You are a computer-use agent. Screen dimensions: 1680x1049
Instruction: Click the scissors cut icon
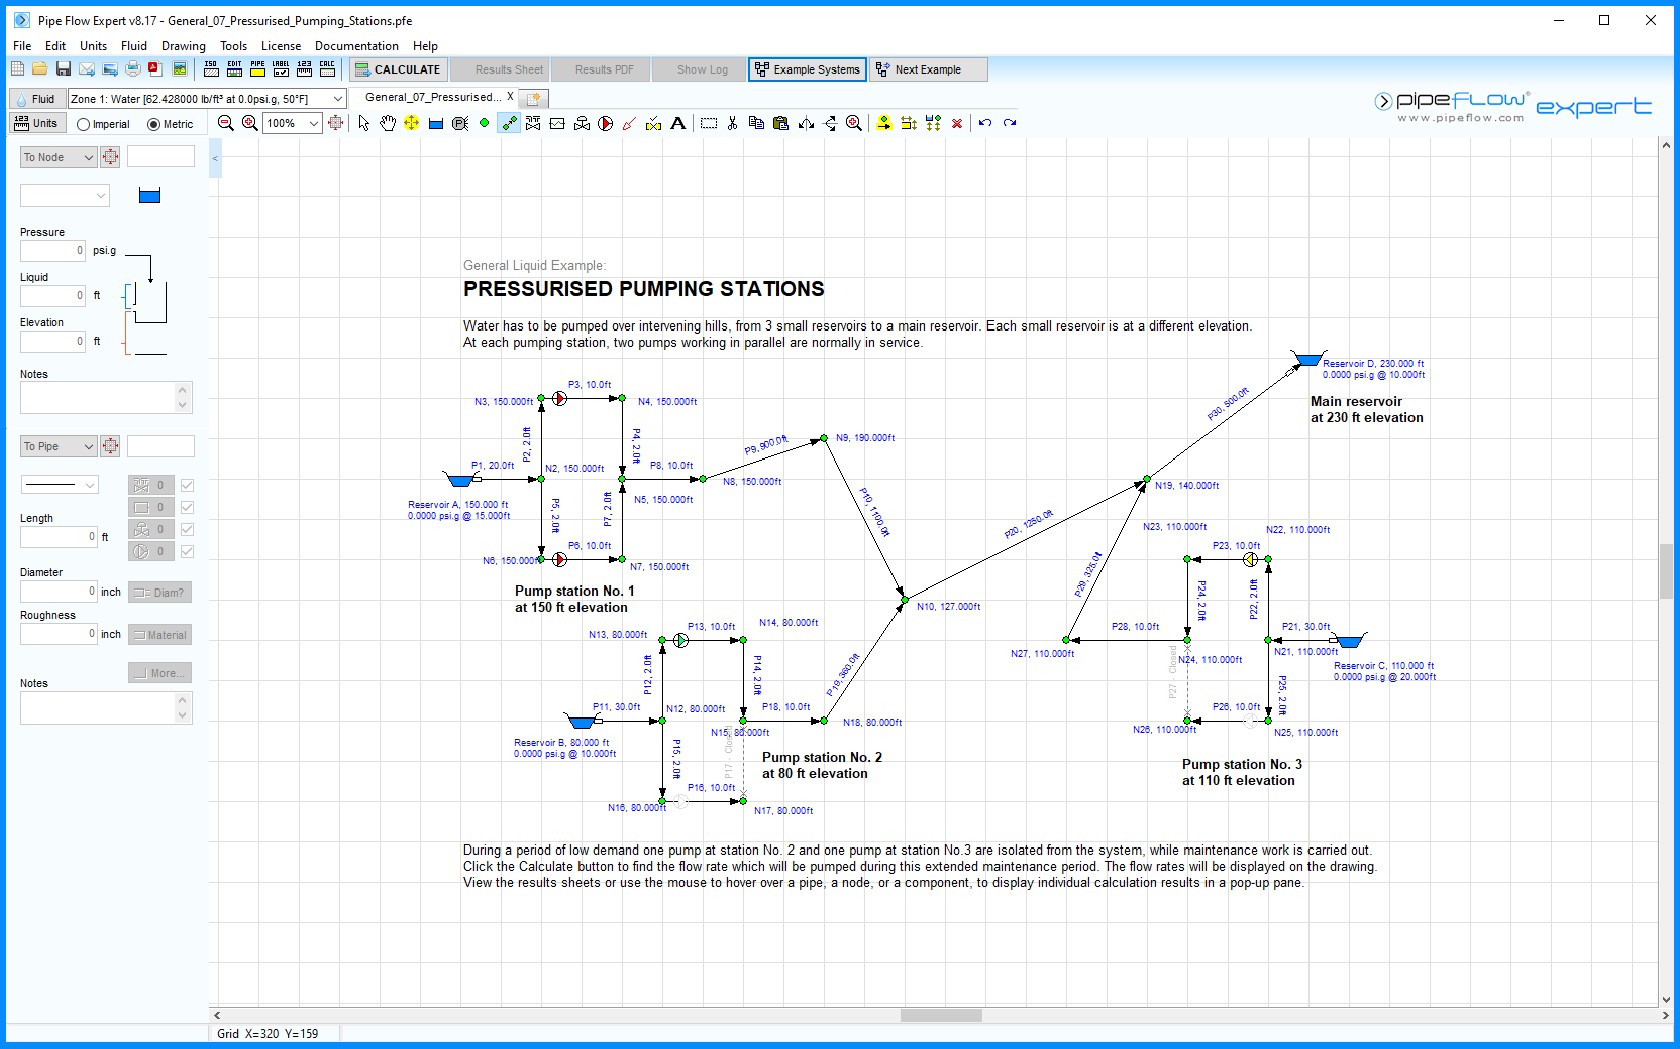[733, 123]
